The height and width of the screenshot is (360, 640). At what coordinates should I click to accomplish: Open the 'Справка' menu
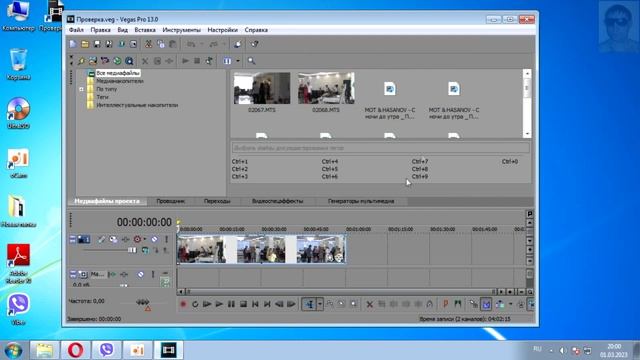tap(256, 30)
